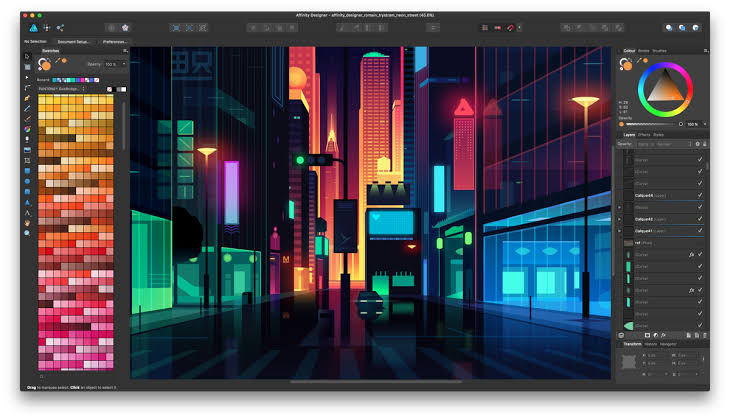Toggle visibility checkmark of Calque41 layer
The image size is (730, 420).
pos(700,230)
